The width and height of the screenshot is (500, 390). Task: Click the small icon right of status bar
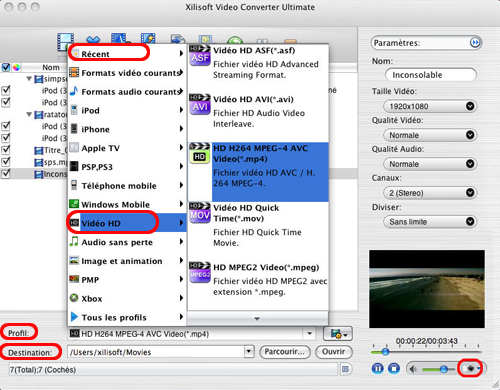click(345, 369)
